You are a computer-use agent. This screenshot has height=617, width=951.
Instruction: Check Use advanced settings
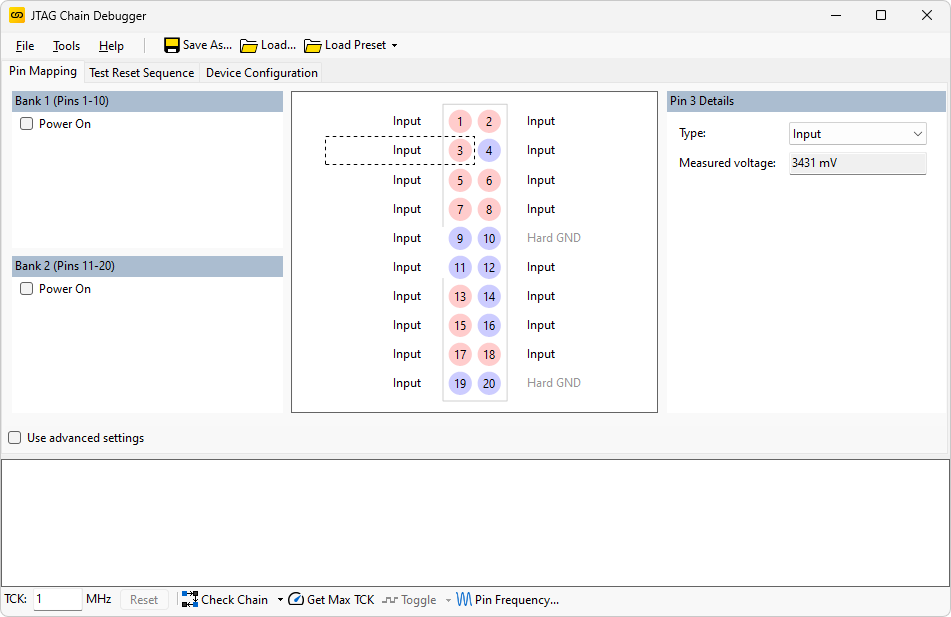click(15, 438)
